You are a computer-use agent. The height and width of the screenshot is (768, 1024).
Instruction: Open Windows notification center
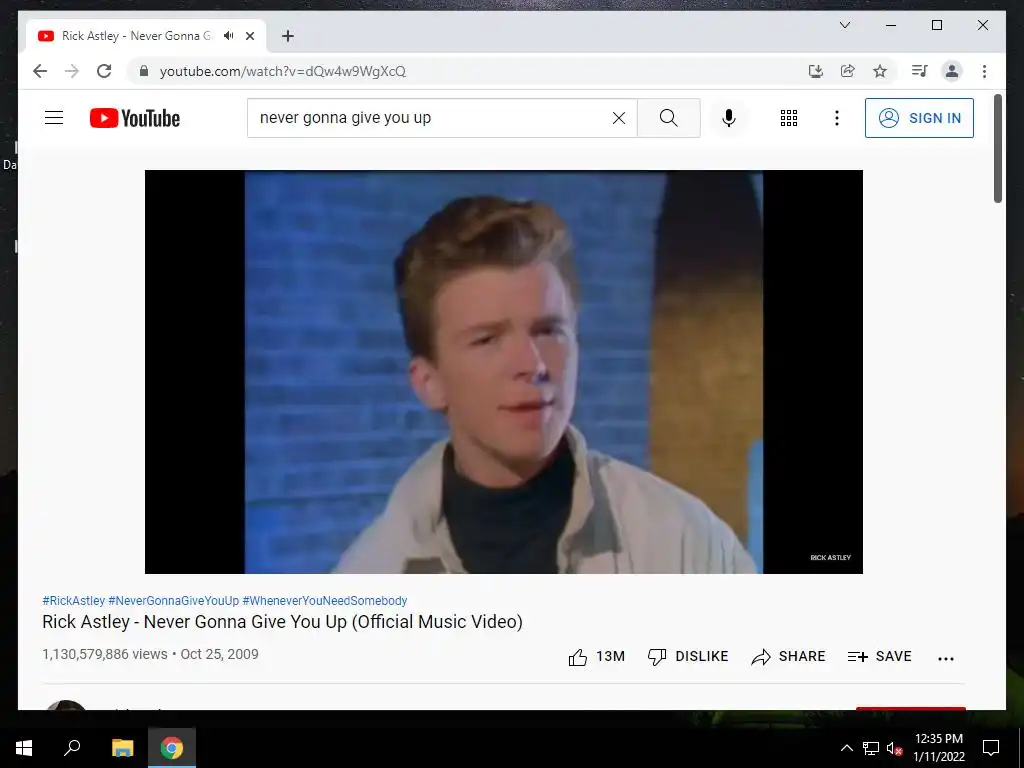(x=991, y=748)
